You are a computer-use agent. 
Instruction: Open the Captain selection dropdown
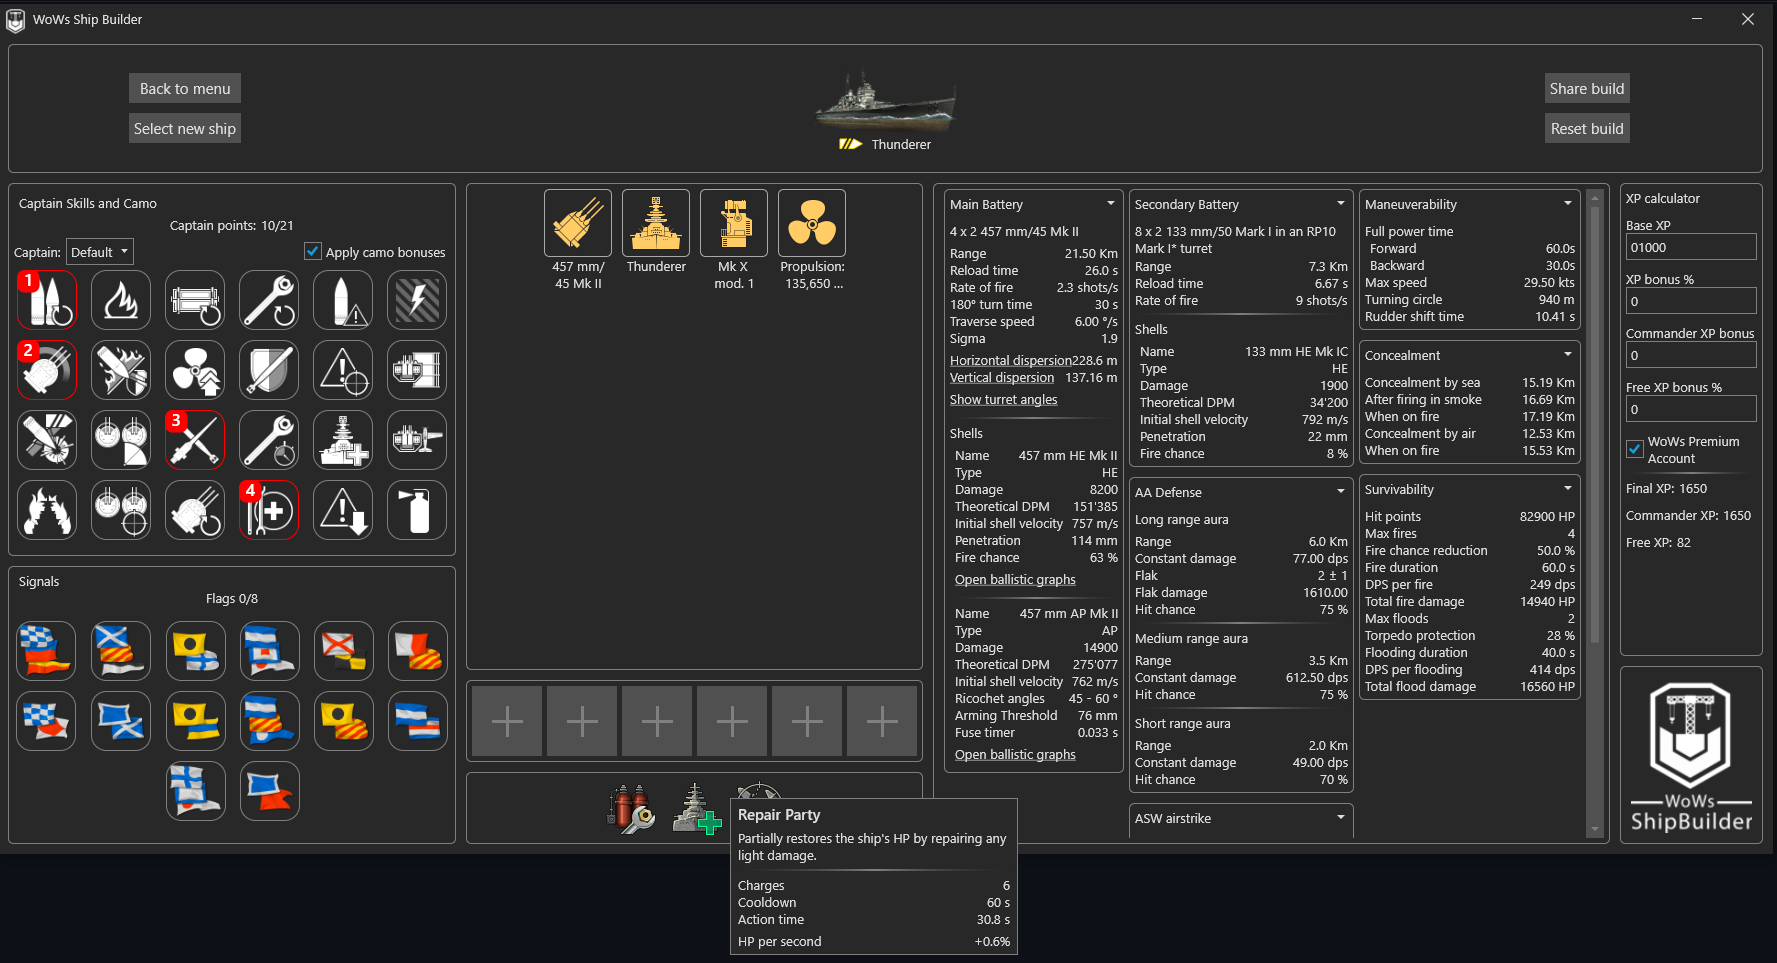point(99,251)
